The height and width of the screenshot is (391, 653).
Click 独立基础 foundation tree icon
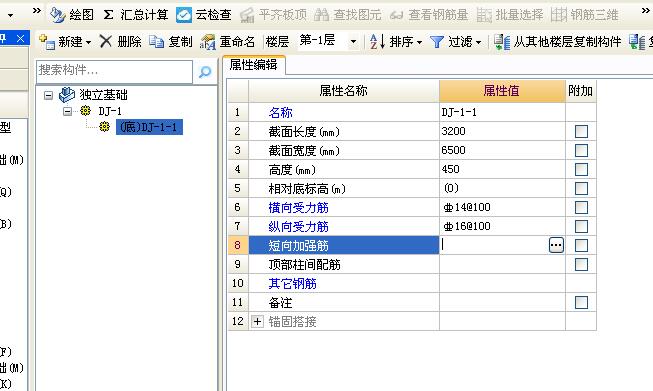coord(67,95)
